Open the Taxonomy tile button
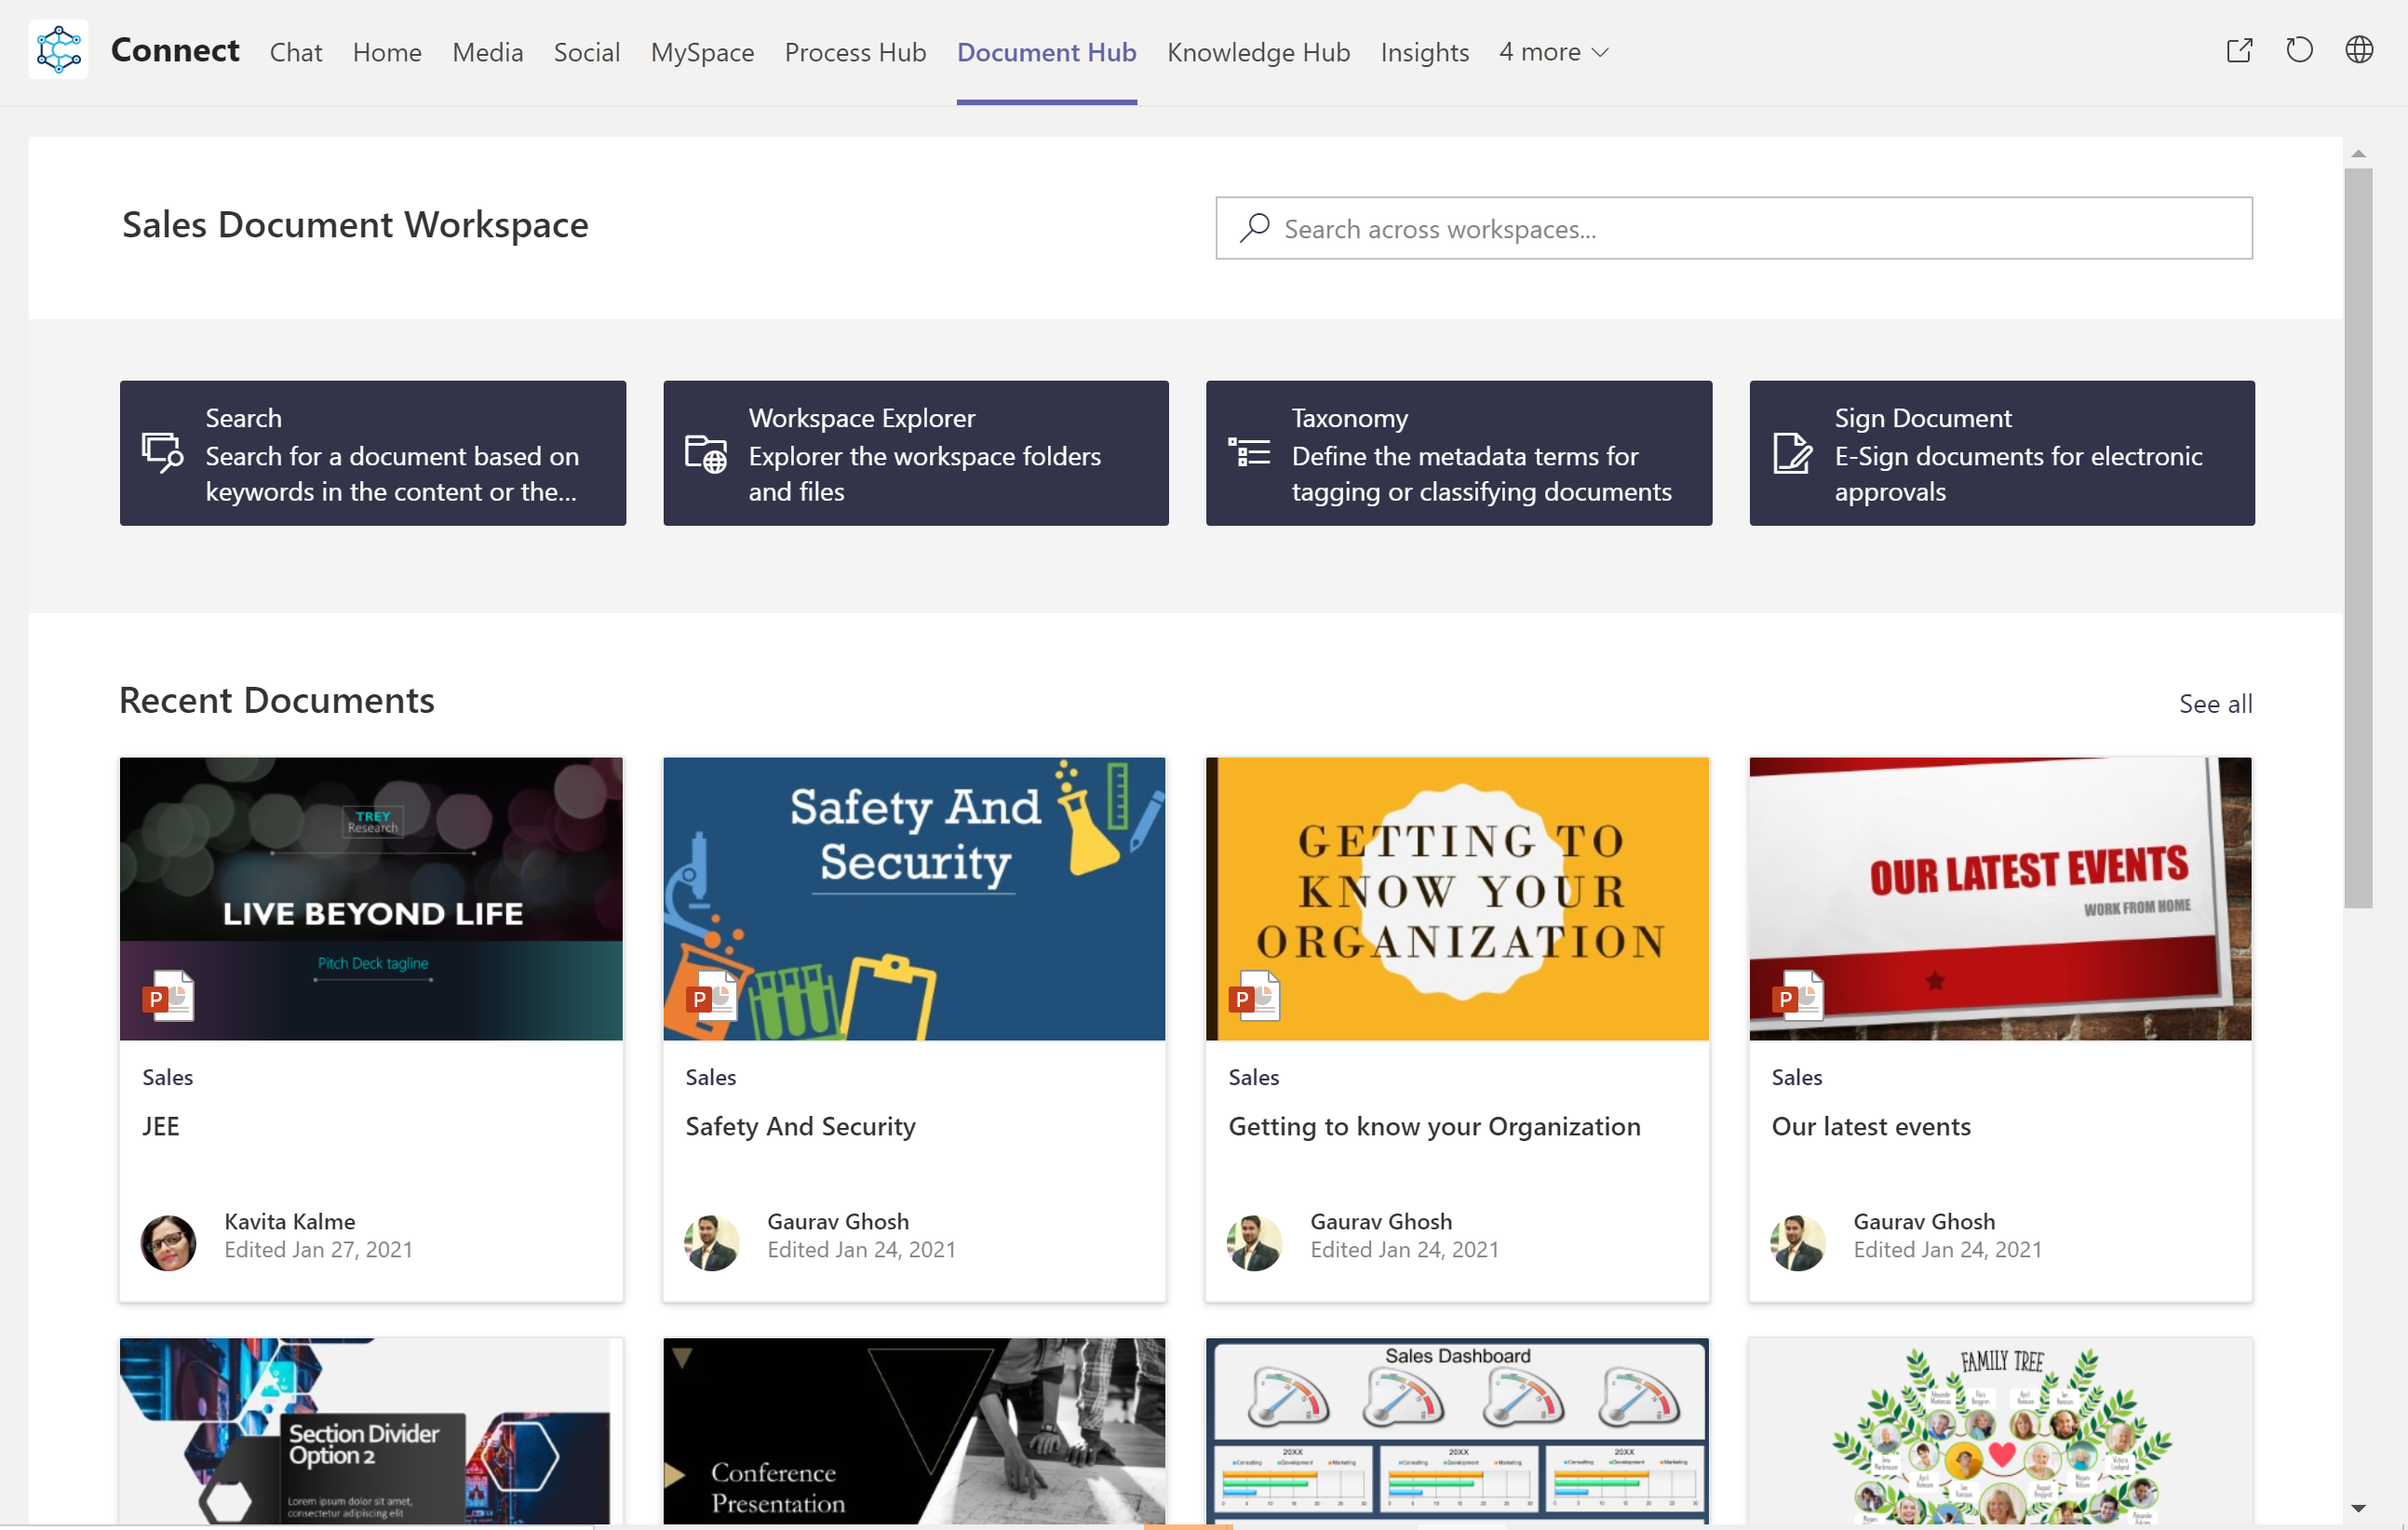Image resolution: width=2408 pixels, height=1530 pixels. pos(1458,453)
